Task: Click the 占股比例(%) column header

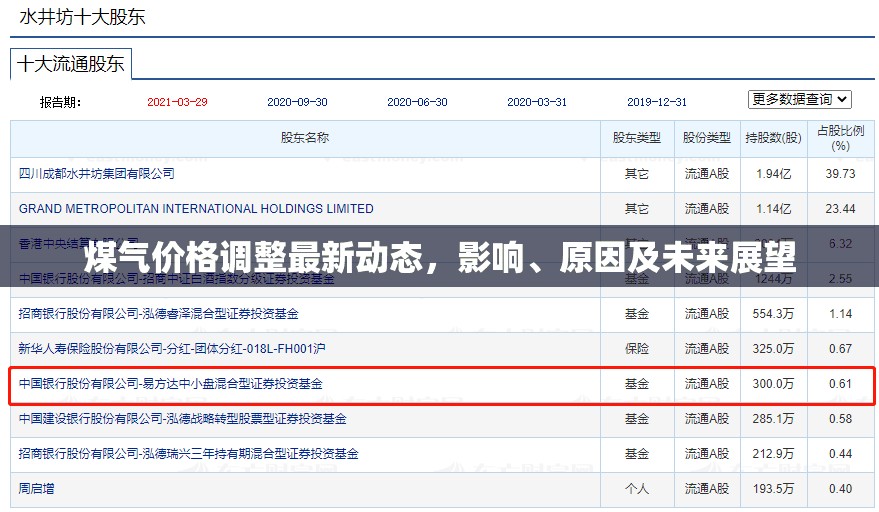Action: click(840, 139)
